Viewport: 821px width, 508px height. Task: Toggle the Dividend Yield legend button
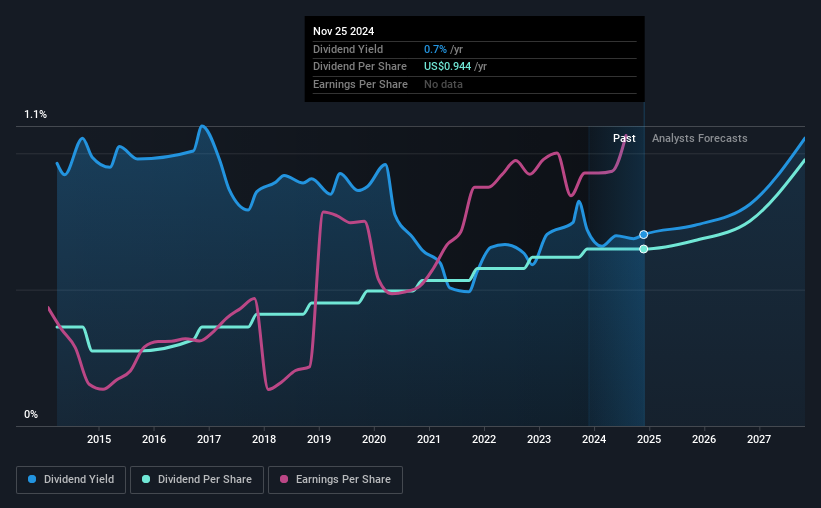71,480
